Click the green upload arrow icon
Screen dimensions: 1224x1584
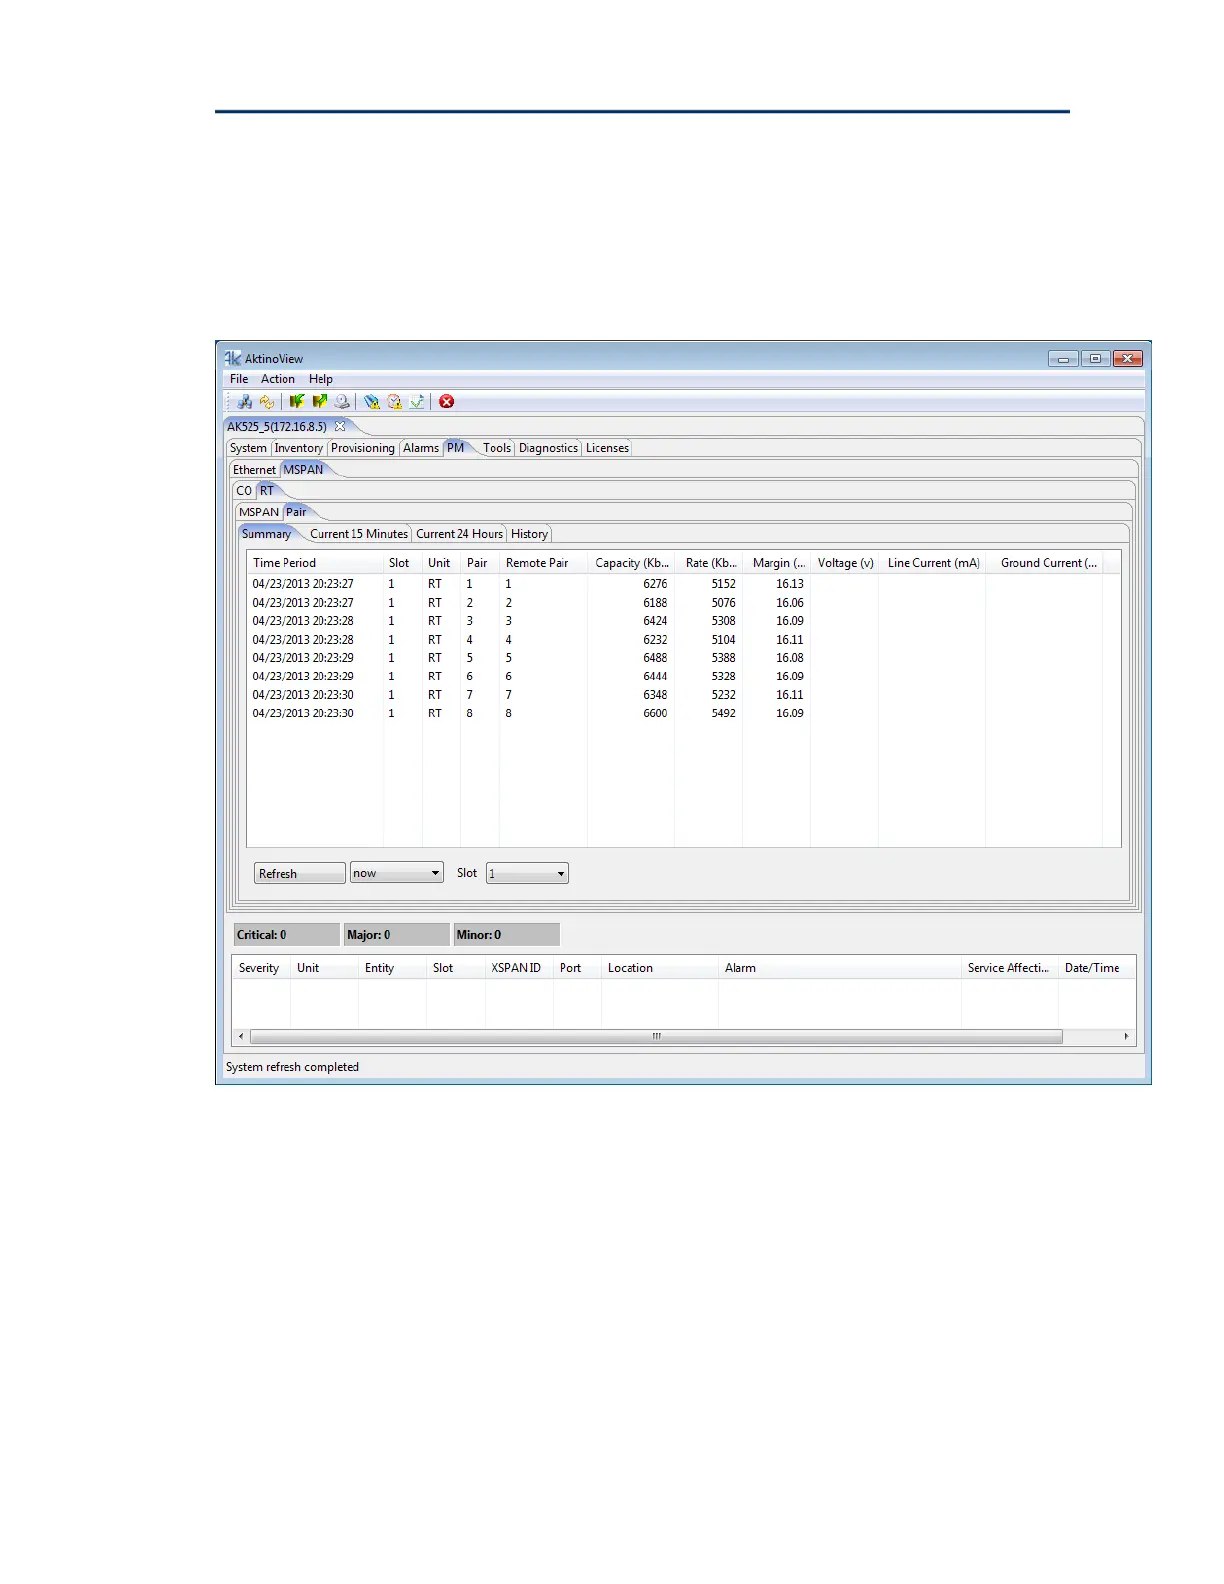coord(320,401)
